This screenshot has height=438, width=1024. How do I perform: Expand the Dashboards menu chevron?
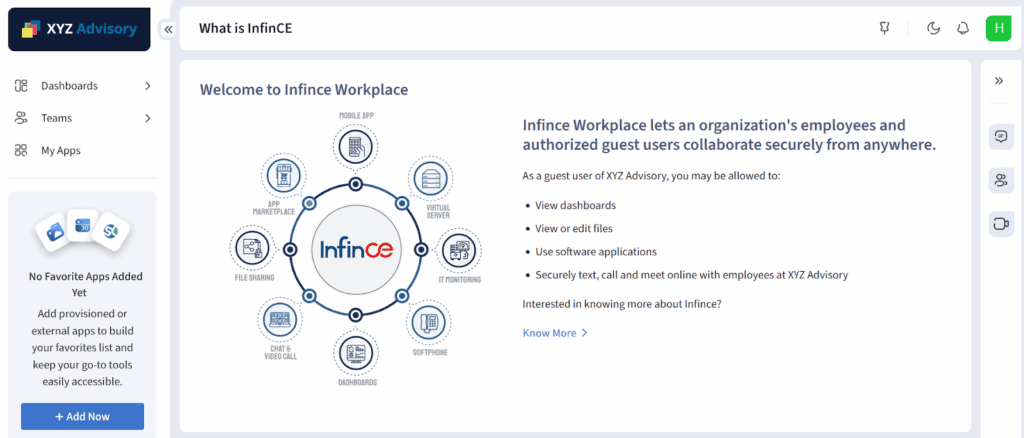coord(148,86)
